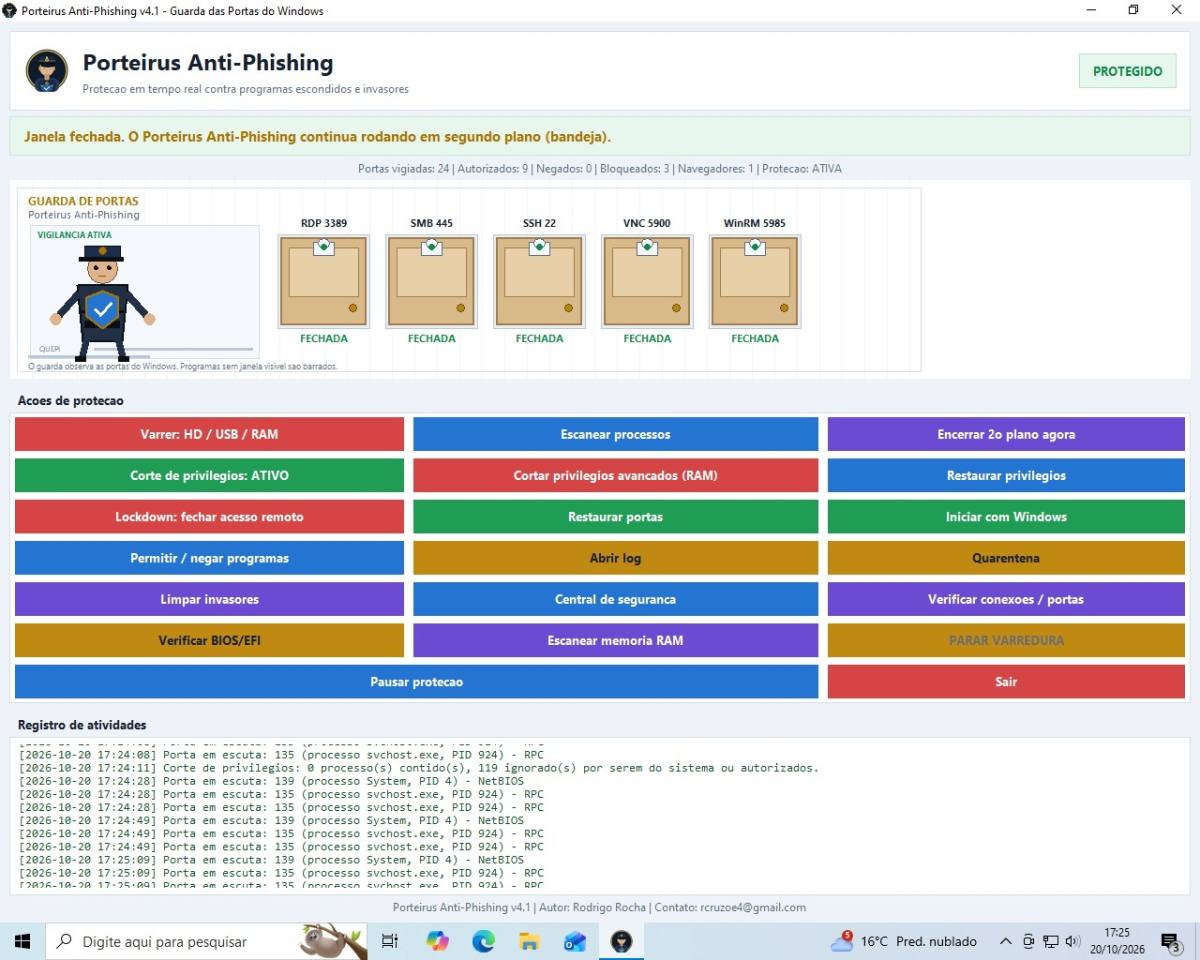Click Pausar protecao button
1200x960 pixels.
416,681
